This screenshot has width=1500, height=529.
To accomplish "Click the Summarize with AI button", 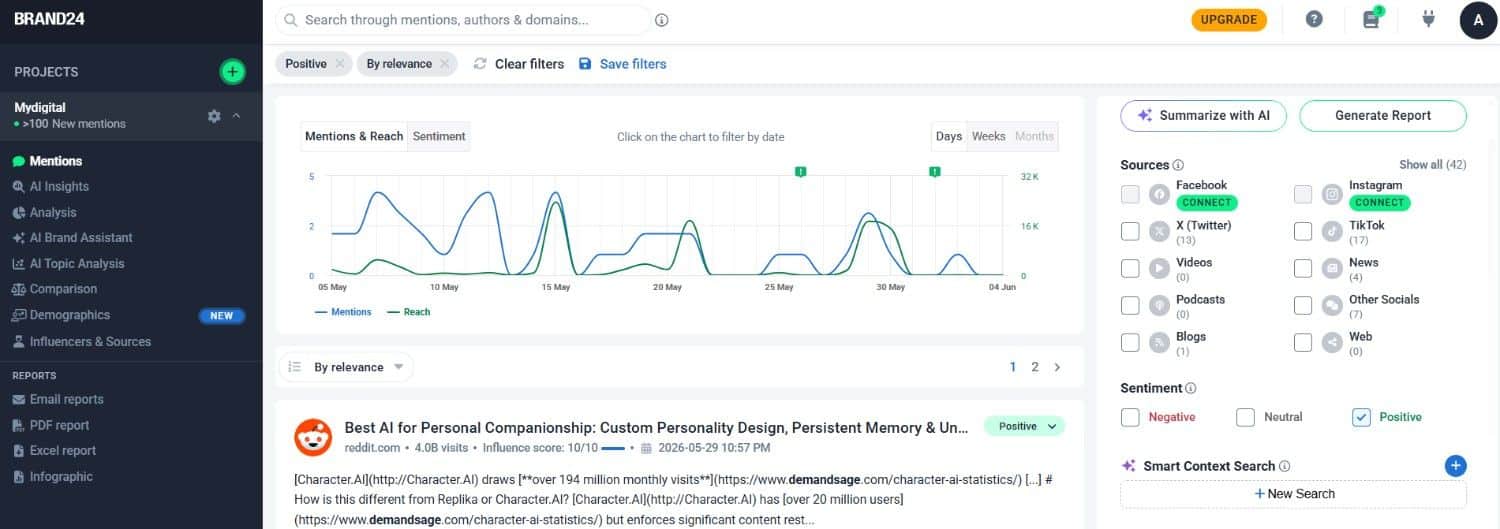I will click(1204, 115).
